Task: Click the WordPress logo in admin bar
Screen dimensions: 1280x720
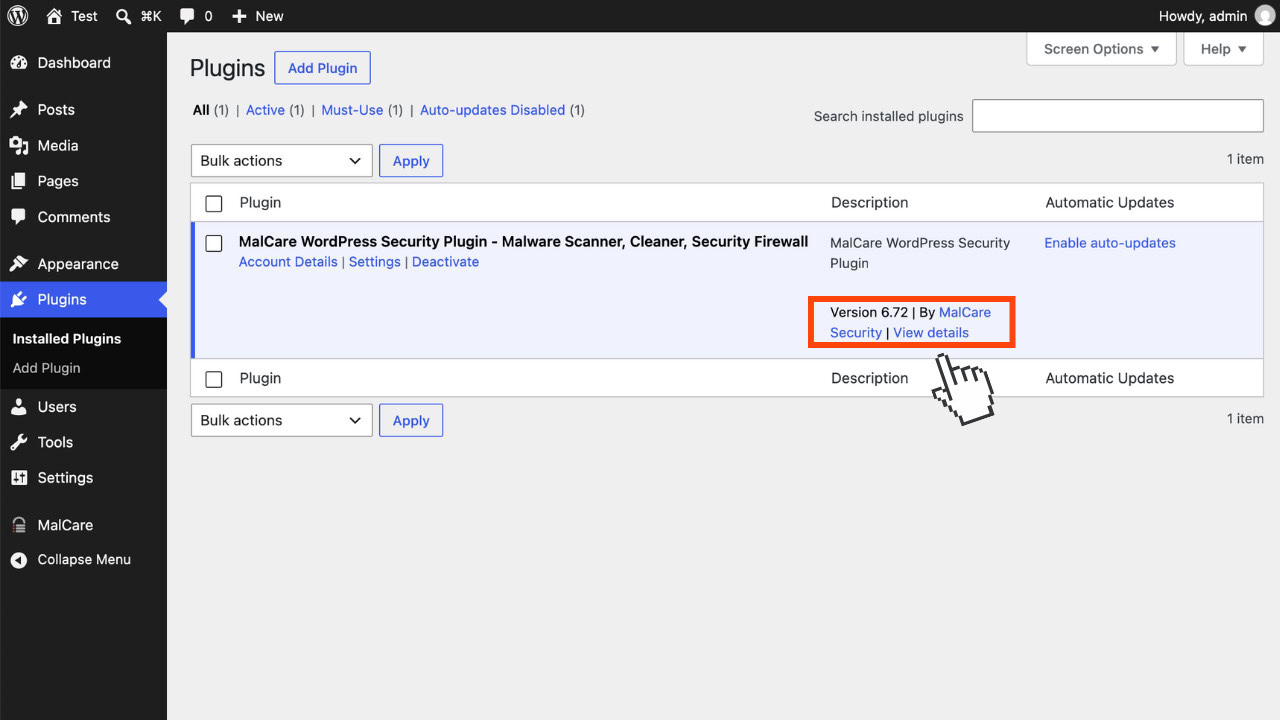Action: click(x=18, y=16)
